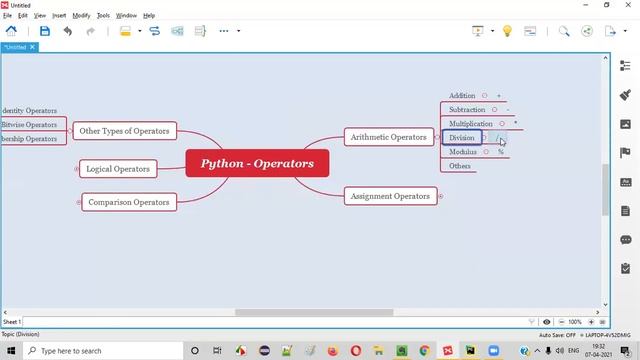Open the Outline side panel
This screenshot has width=640, height=360.
(625, 66)
